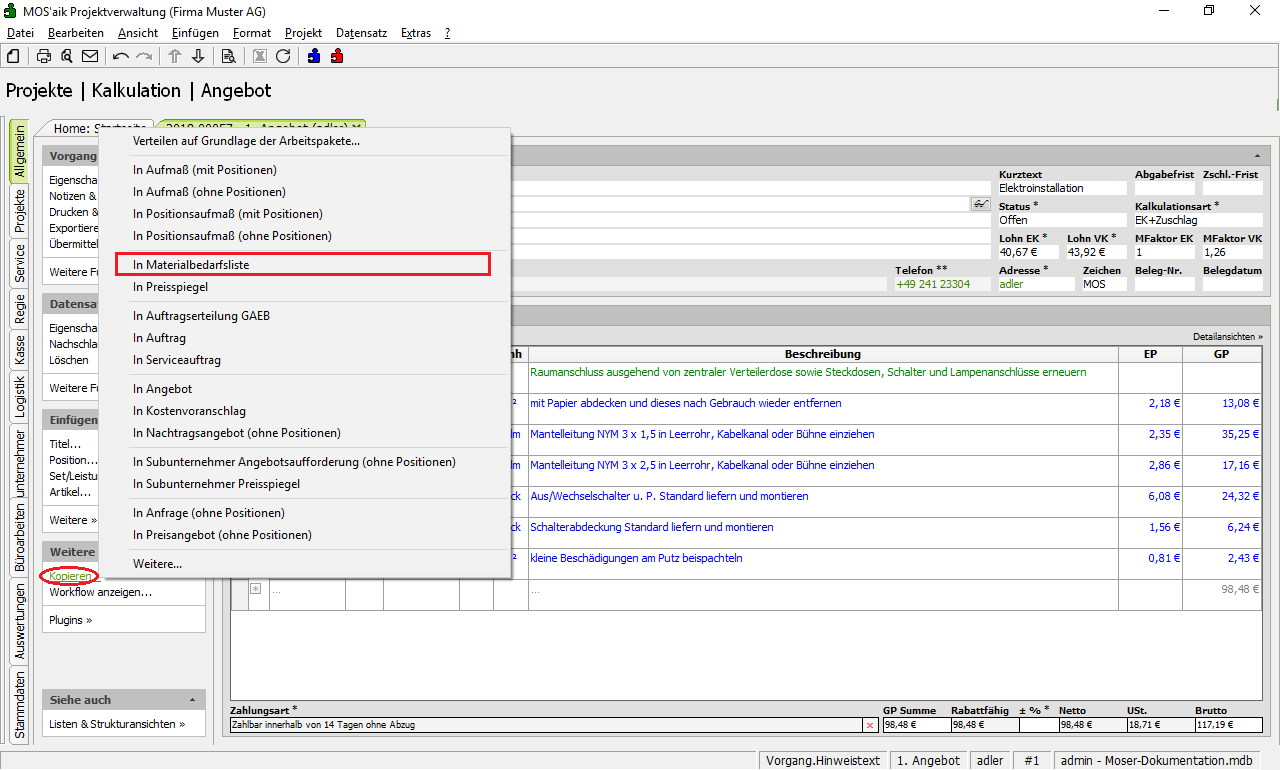Switch to the Logistik side tab
1280x770 pixels.
(x=19, y=395)
